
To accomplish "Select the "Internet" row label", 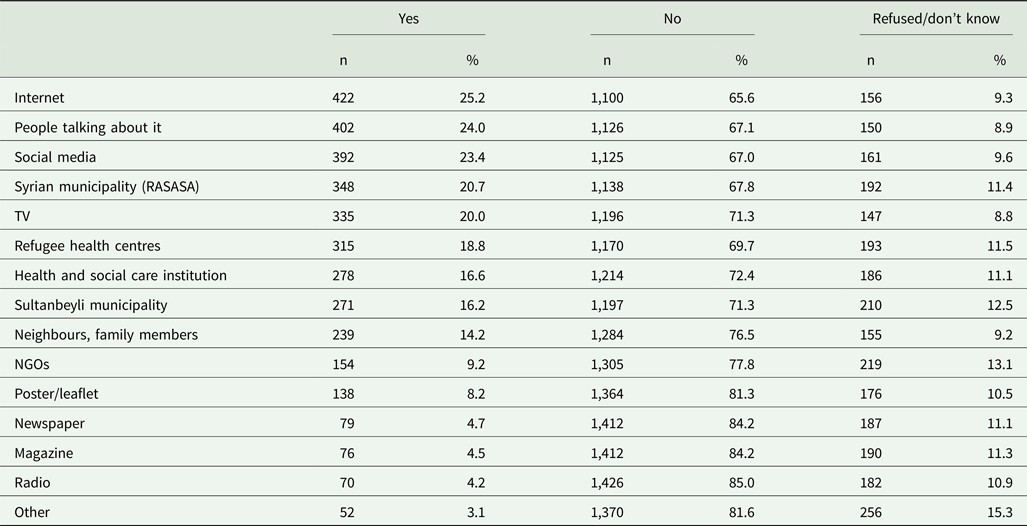I will coord(39,97).
